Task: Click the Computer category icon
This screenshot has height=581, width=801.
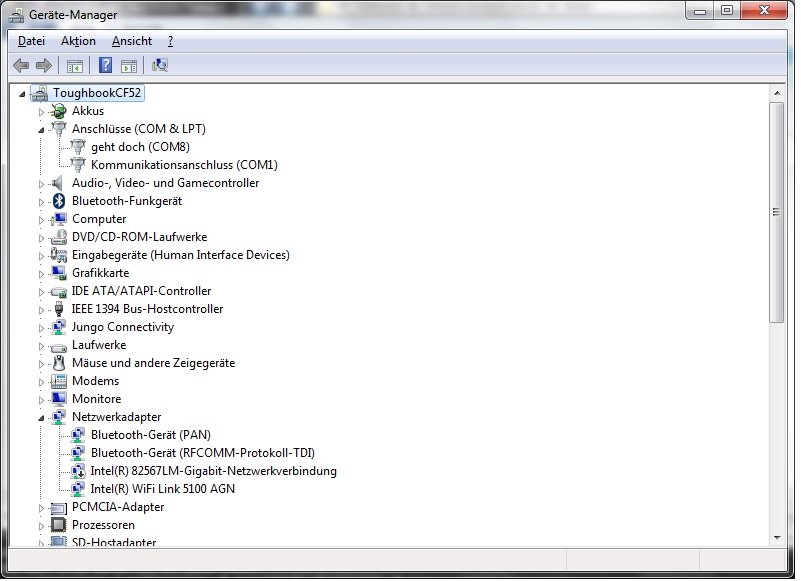Action: tap(59, 219)
